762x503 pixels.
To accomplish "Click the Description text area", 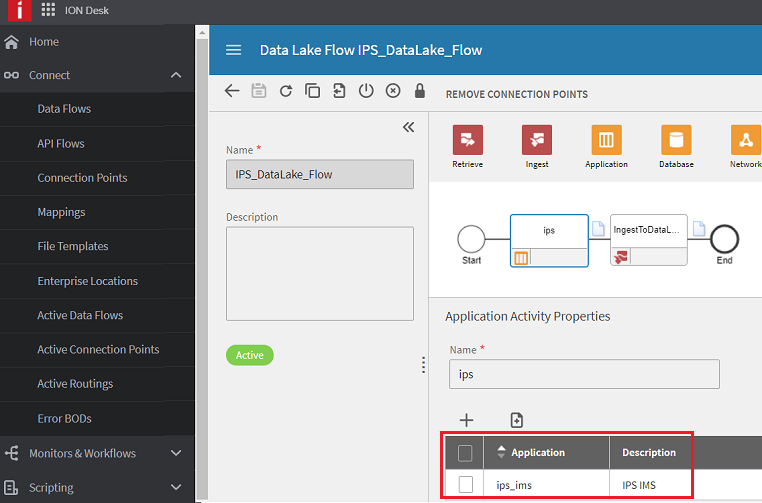I will click(x=320, y=273).
